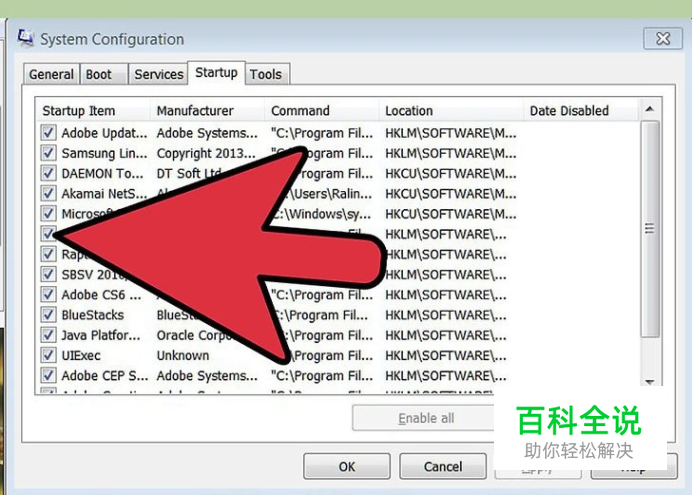Image resolution: width=692 pixels, height=495 pixels.
Task: Sort by Manufacturer column header
Action: [x=207, y=110]
